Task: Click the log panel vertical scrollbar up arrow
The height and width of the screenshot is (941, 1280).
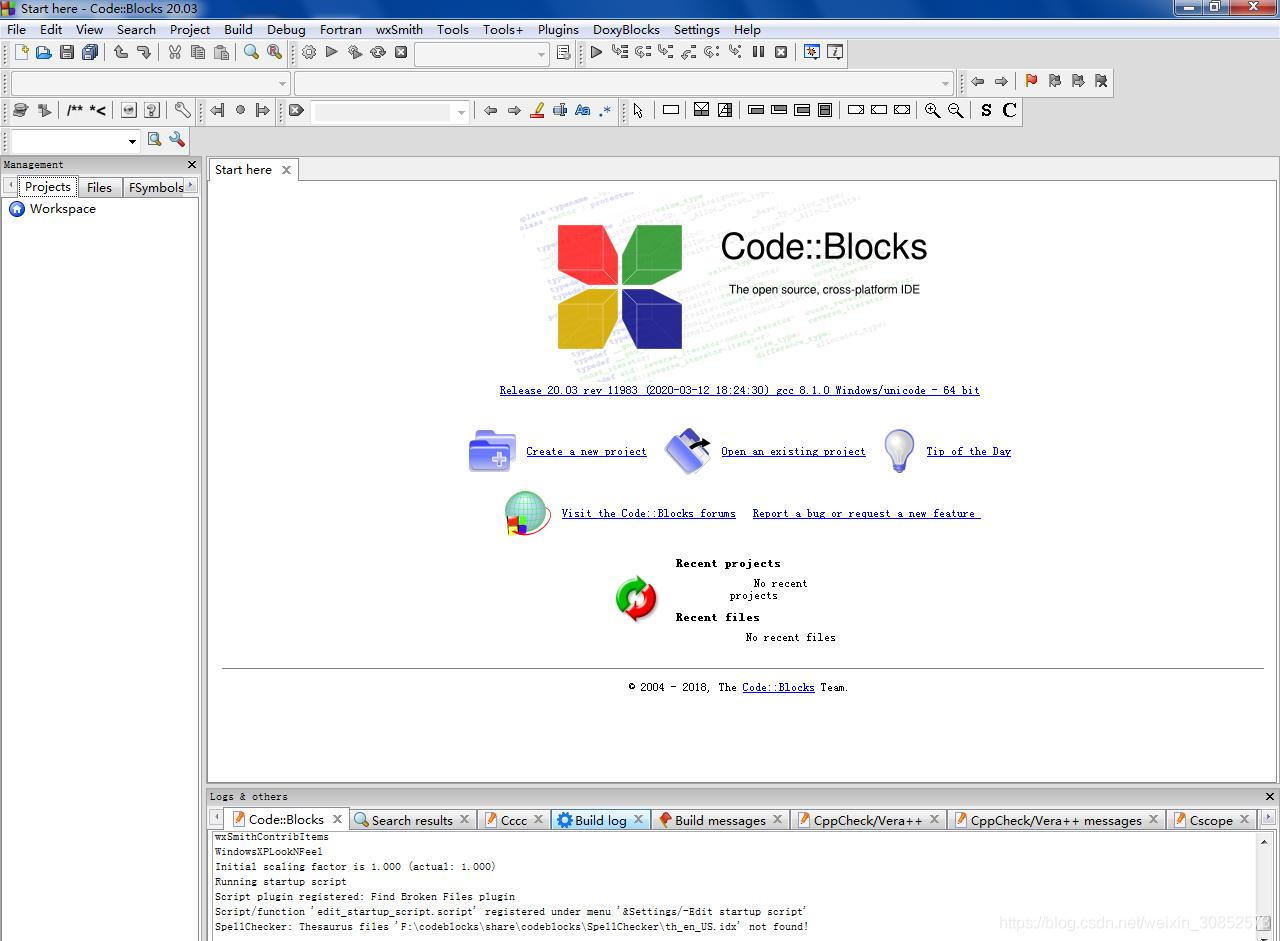Action: click(x=1264, y=842)
